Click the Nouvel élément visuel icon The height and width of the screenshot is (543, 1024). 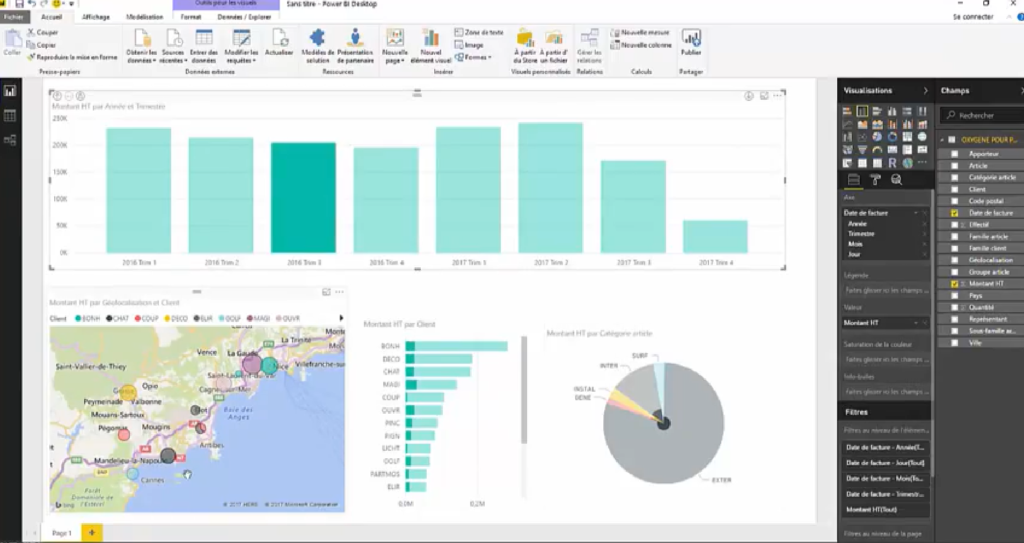coord(431,43)
